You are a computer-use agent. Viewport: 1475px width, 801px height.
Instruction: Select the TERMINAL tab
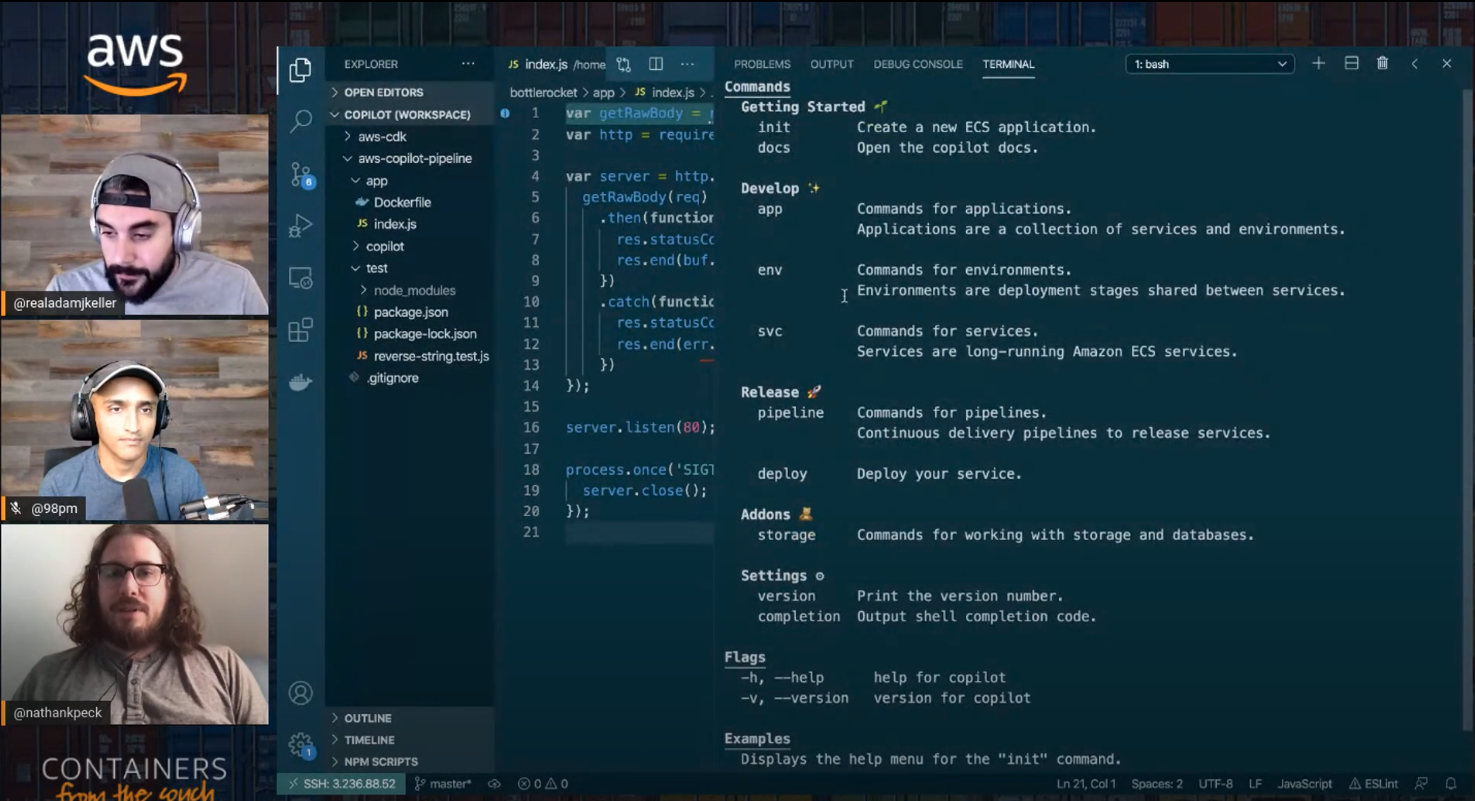[x=1008, y=64]
